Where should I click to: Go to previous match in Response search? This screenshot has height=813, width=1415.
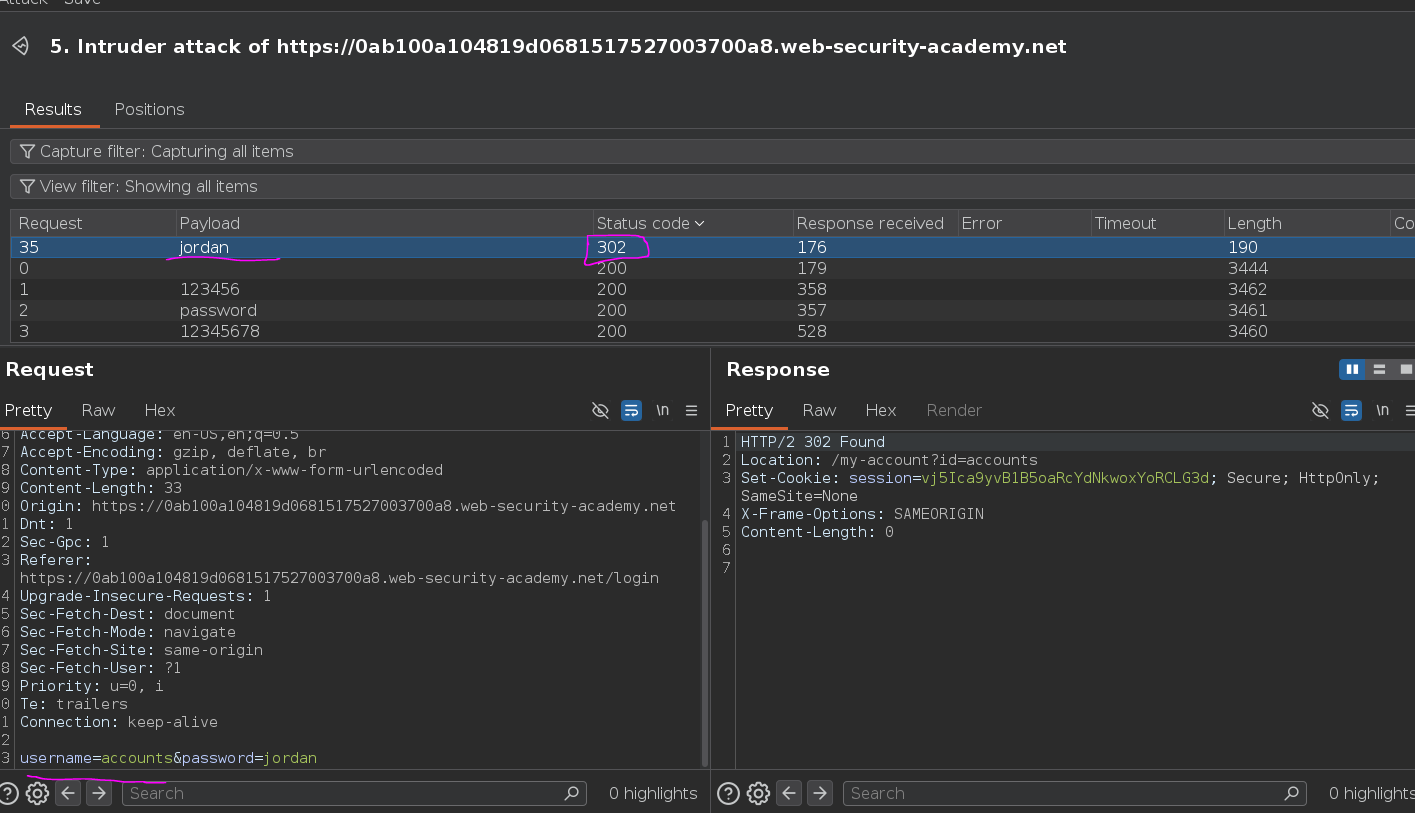point(789,793)
